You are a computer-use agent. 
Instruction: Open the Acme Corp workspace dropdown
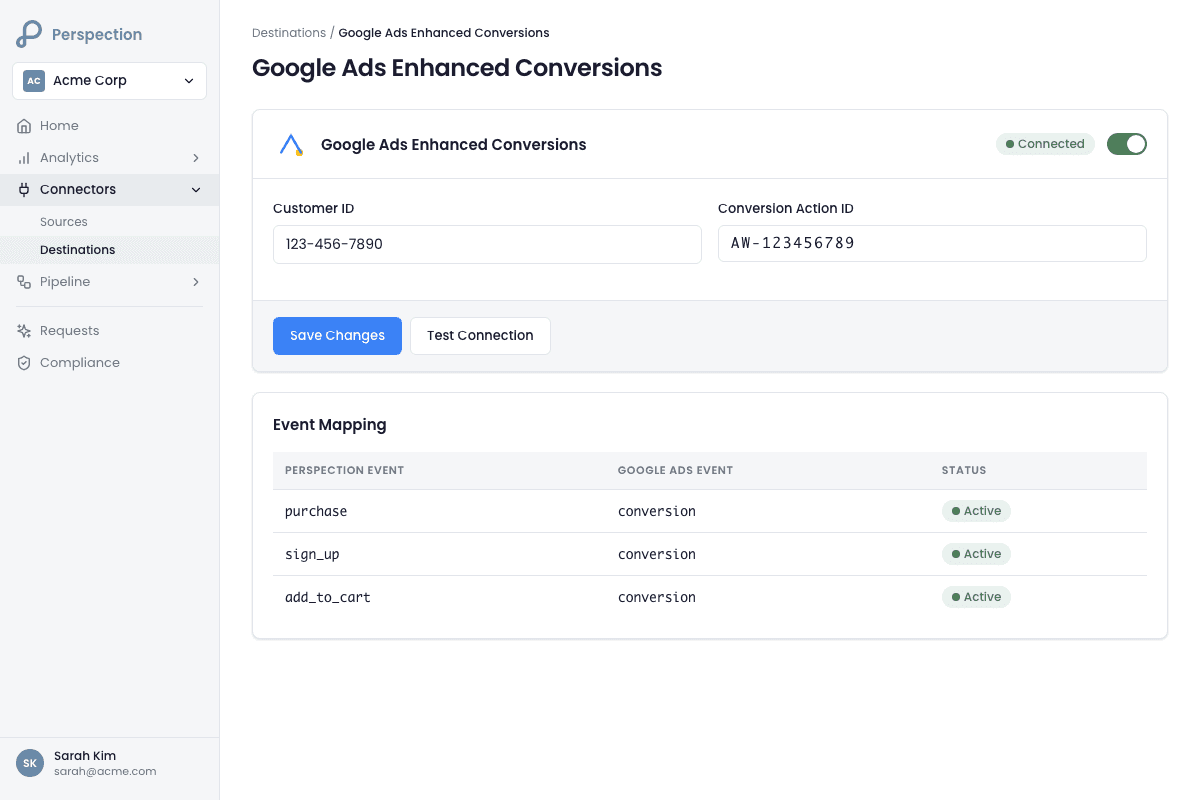pyautogui.click(x=109, y=81)
